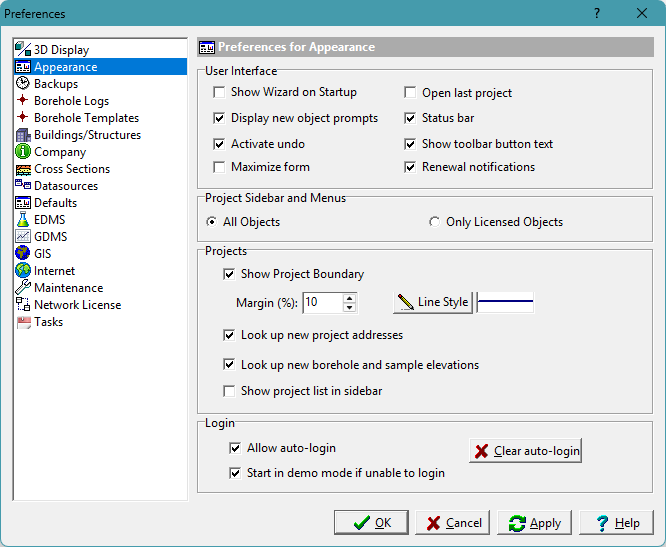Open the Company info icon

point(23,152)
